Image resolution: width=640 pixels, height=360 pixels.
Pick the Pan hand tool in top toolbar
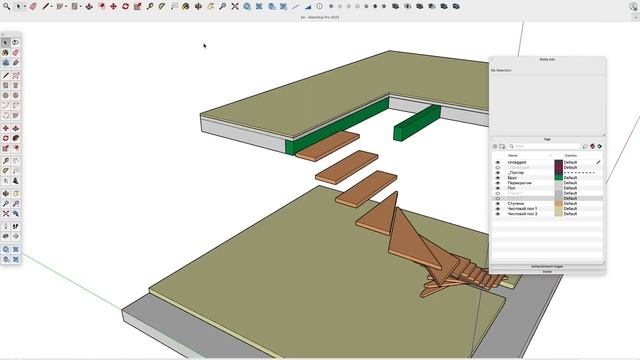coord(210,7)
